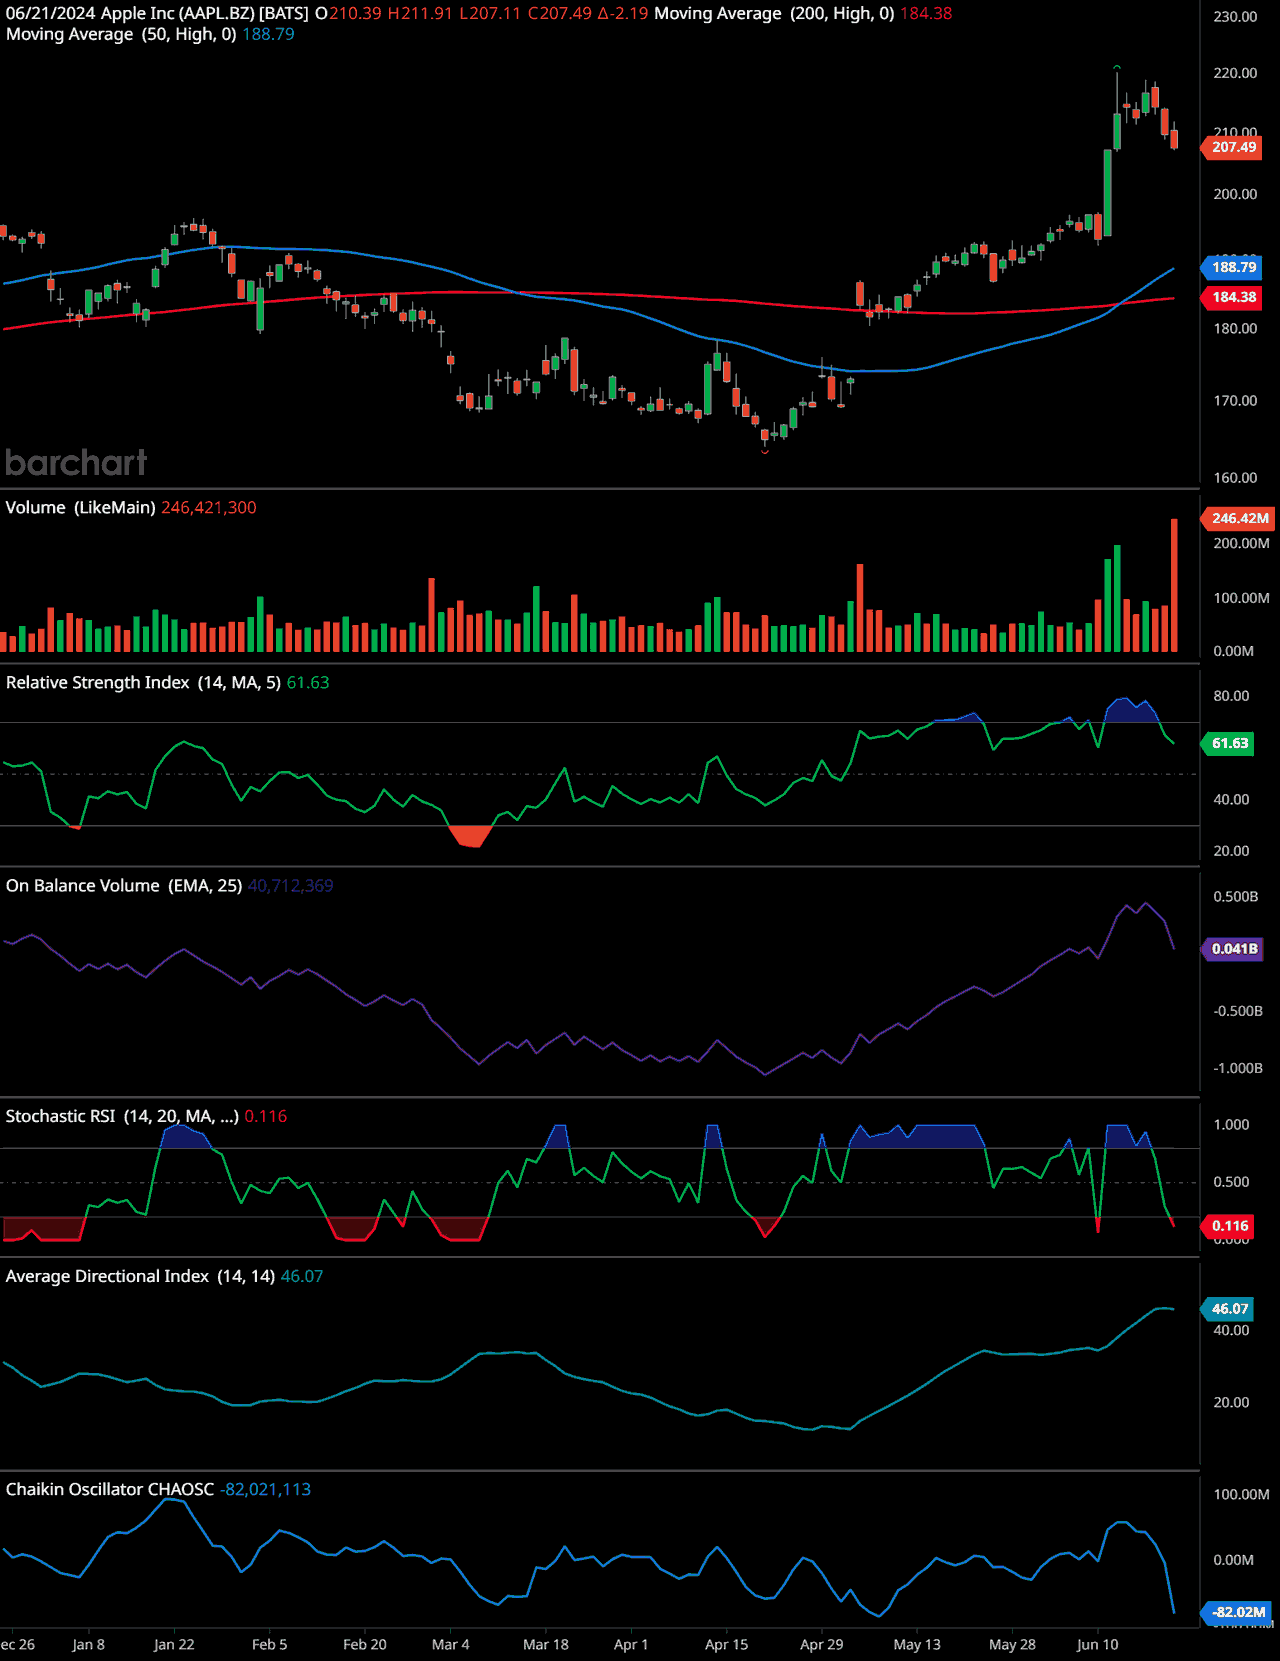Click the red 184.38 moving average tag
1280x1661 pixels.
[x=1232, y=297]
